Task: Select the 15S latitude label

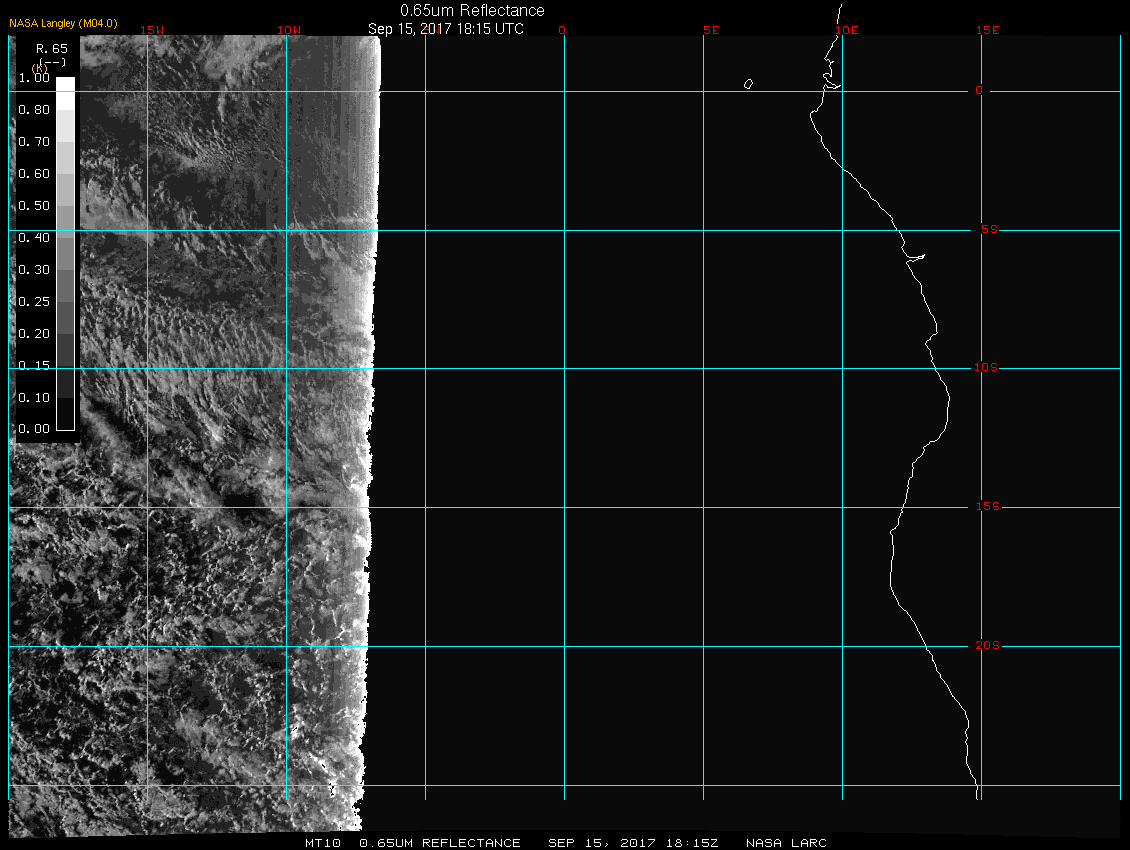Action: pyautogui.click(x=987, y=507)
